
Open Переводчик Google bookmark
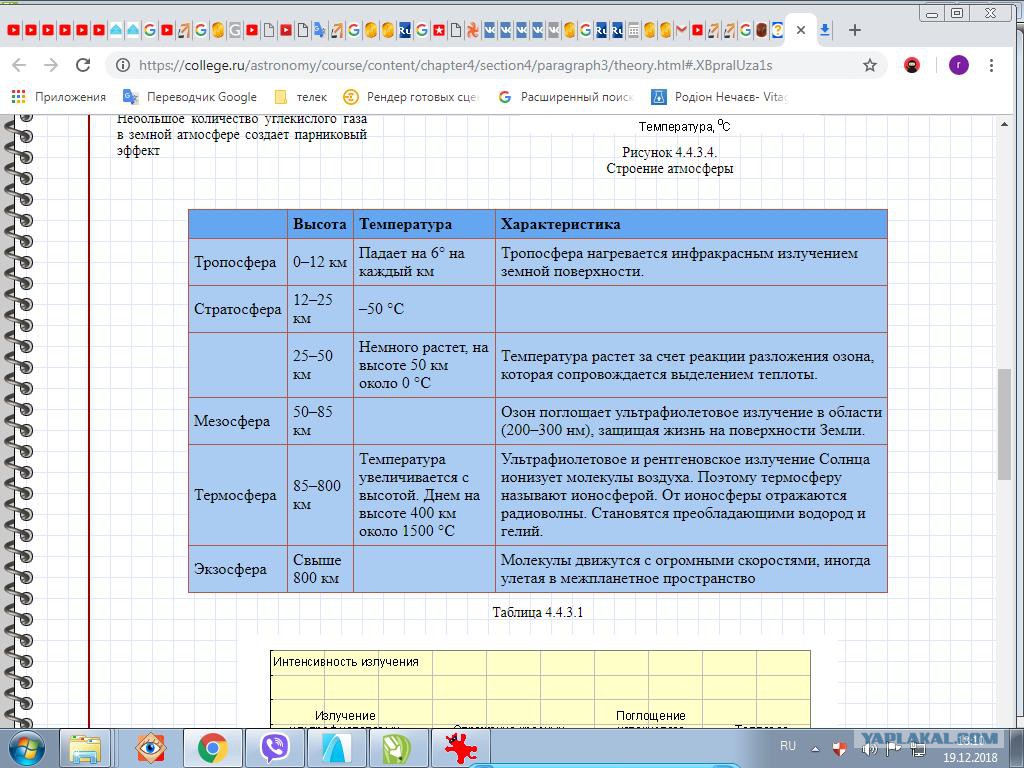click(x=190, y=97)
